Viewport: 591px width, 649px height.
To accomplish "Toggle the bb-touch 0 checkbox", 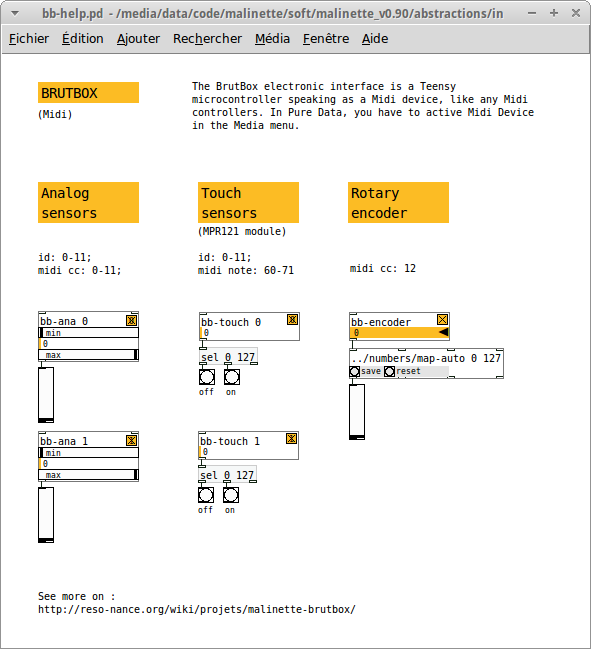I will coord(293,320).
